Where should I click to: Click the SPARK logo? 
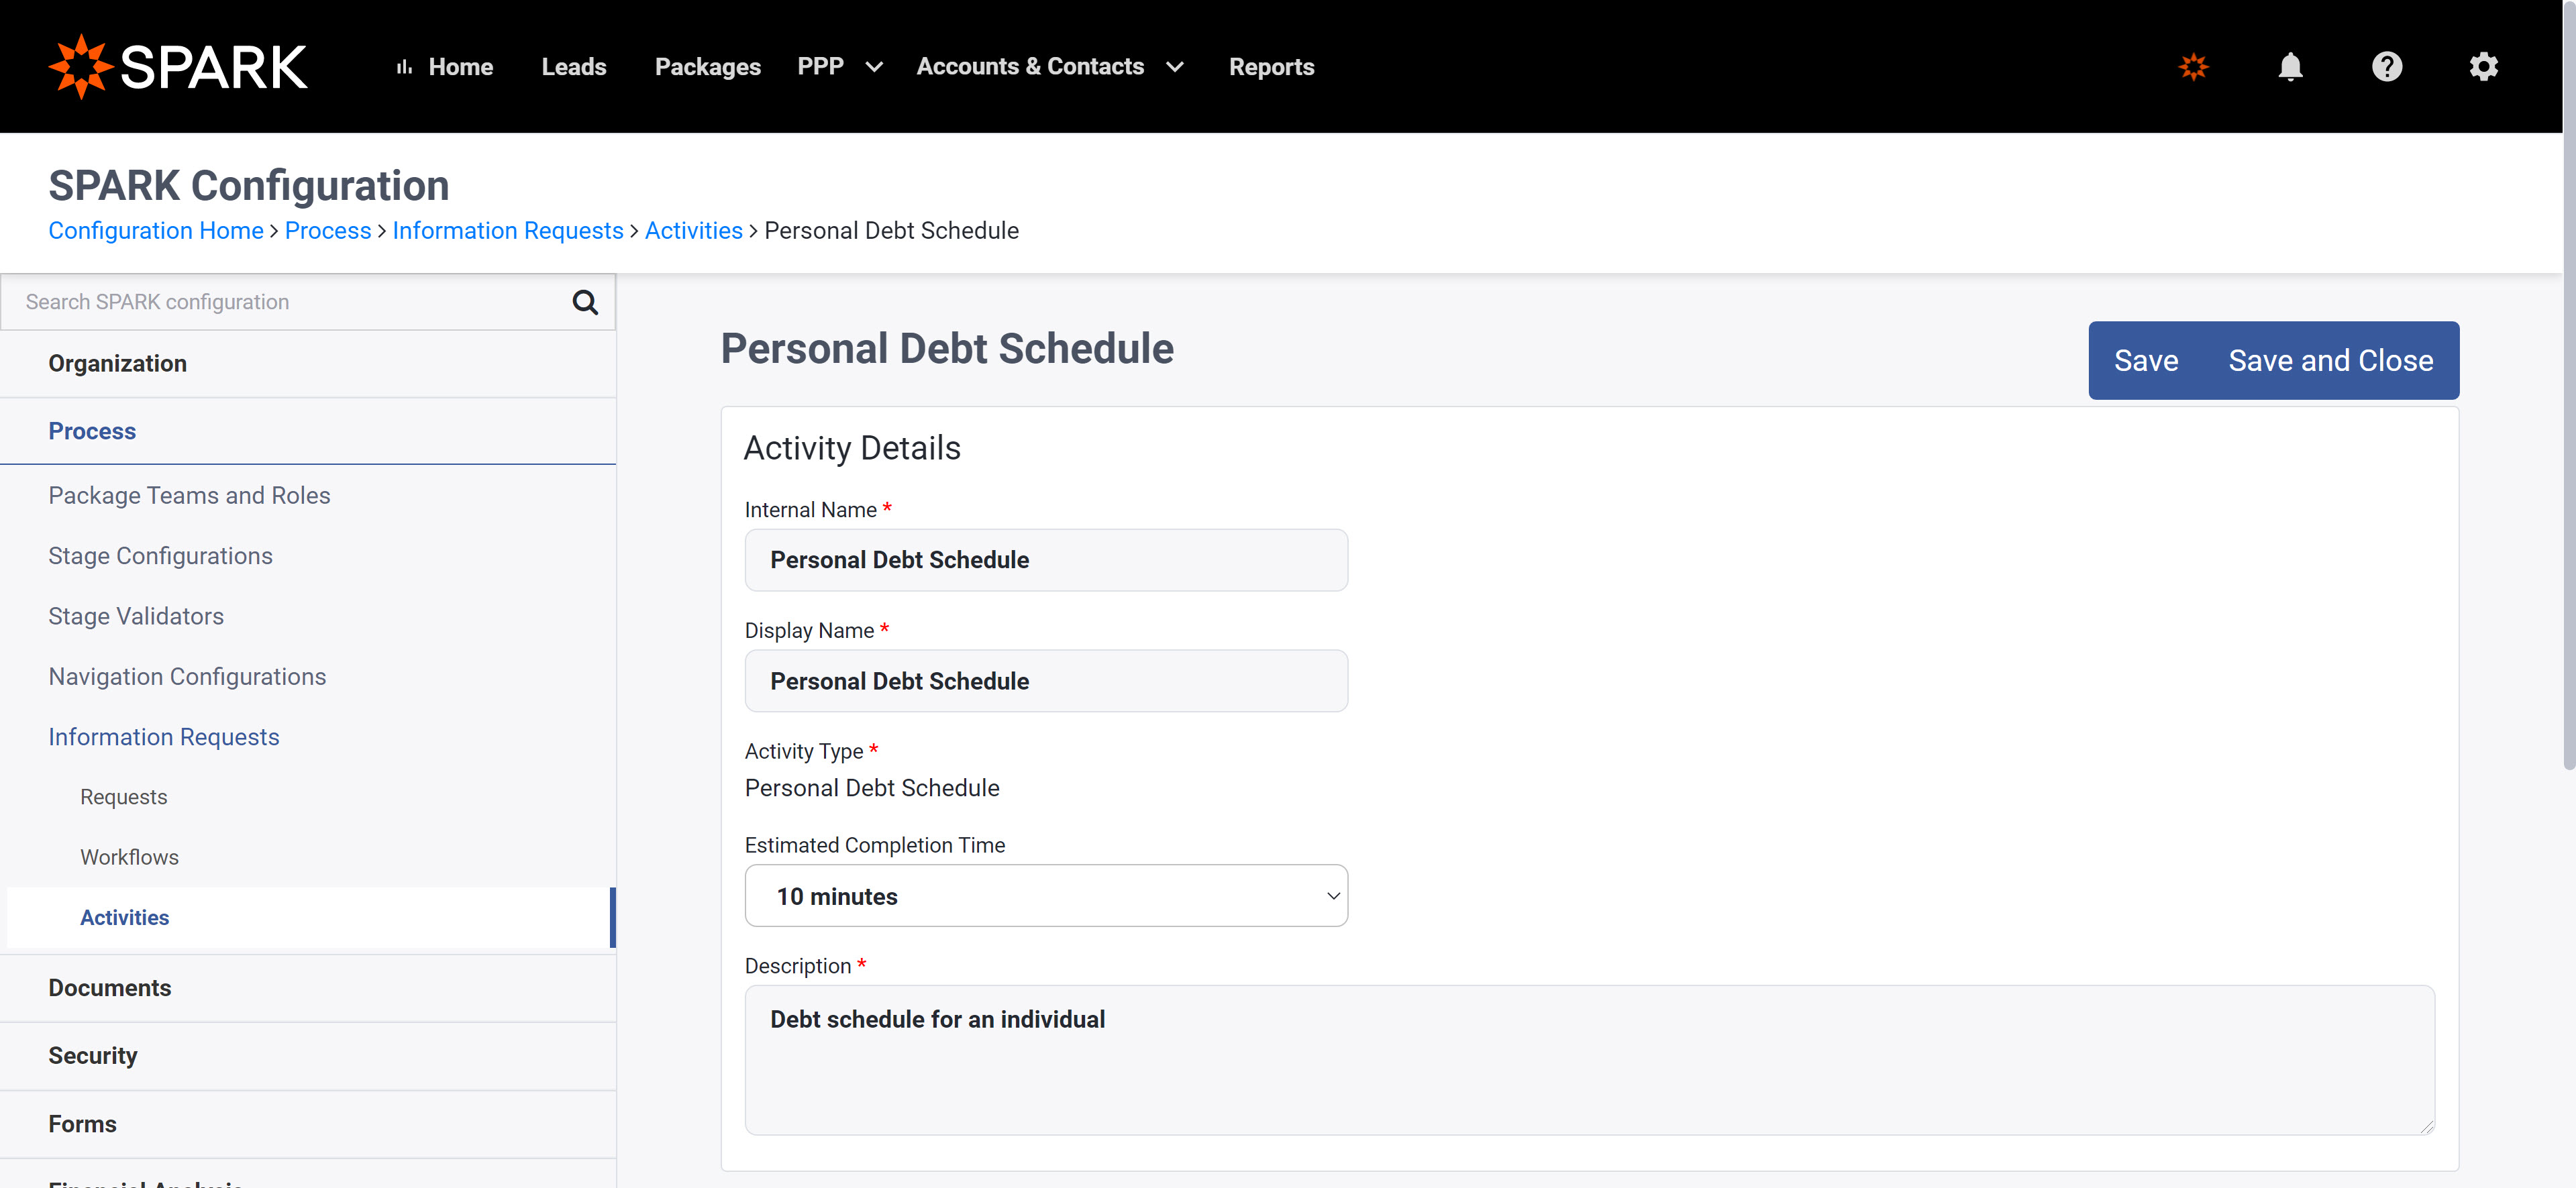click(178, 67)
